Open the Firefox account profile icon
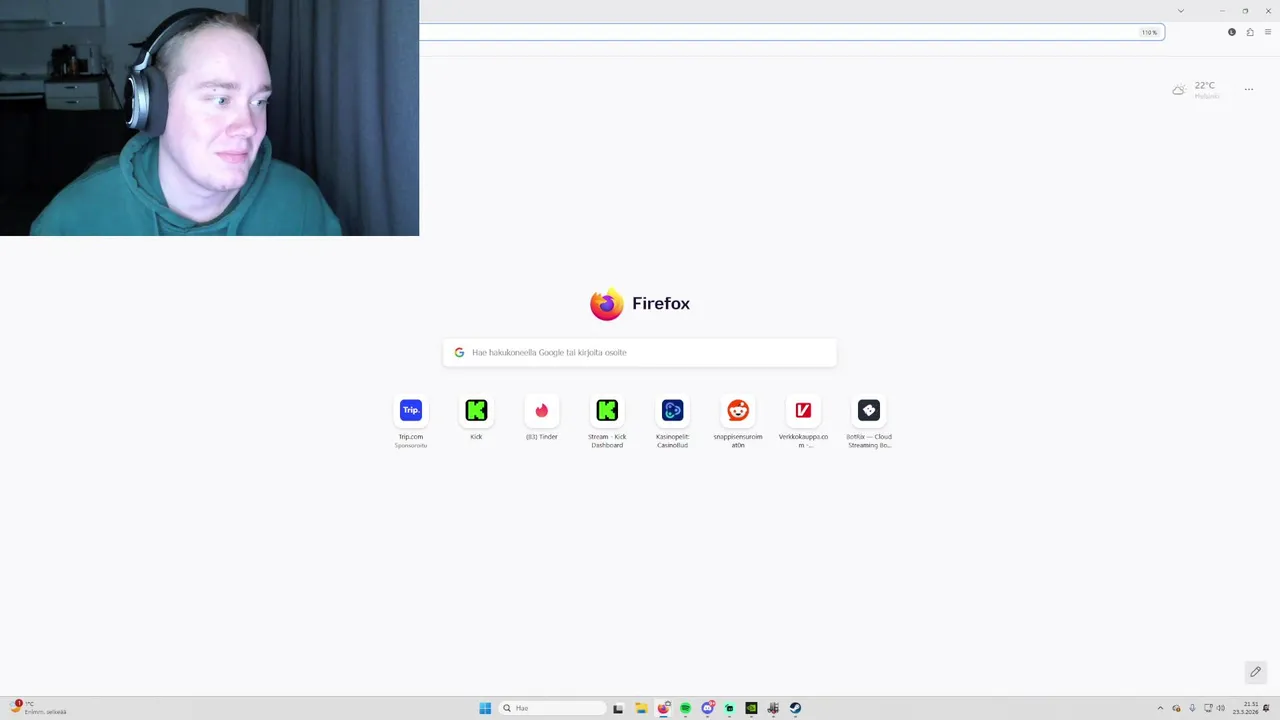This screenshot has width=1280, height=720. point(1232,32)
